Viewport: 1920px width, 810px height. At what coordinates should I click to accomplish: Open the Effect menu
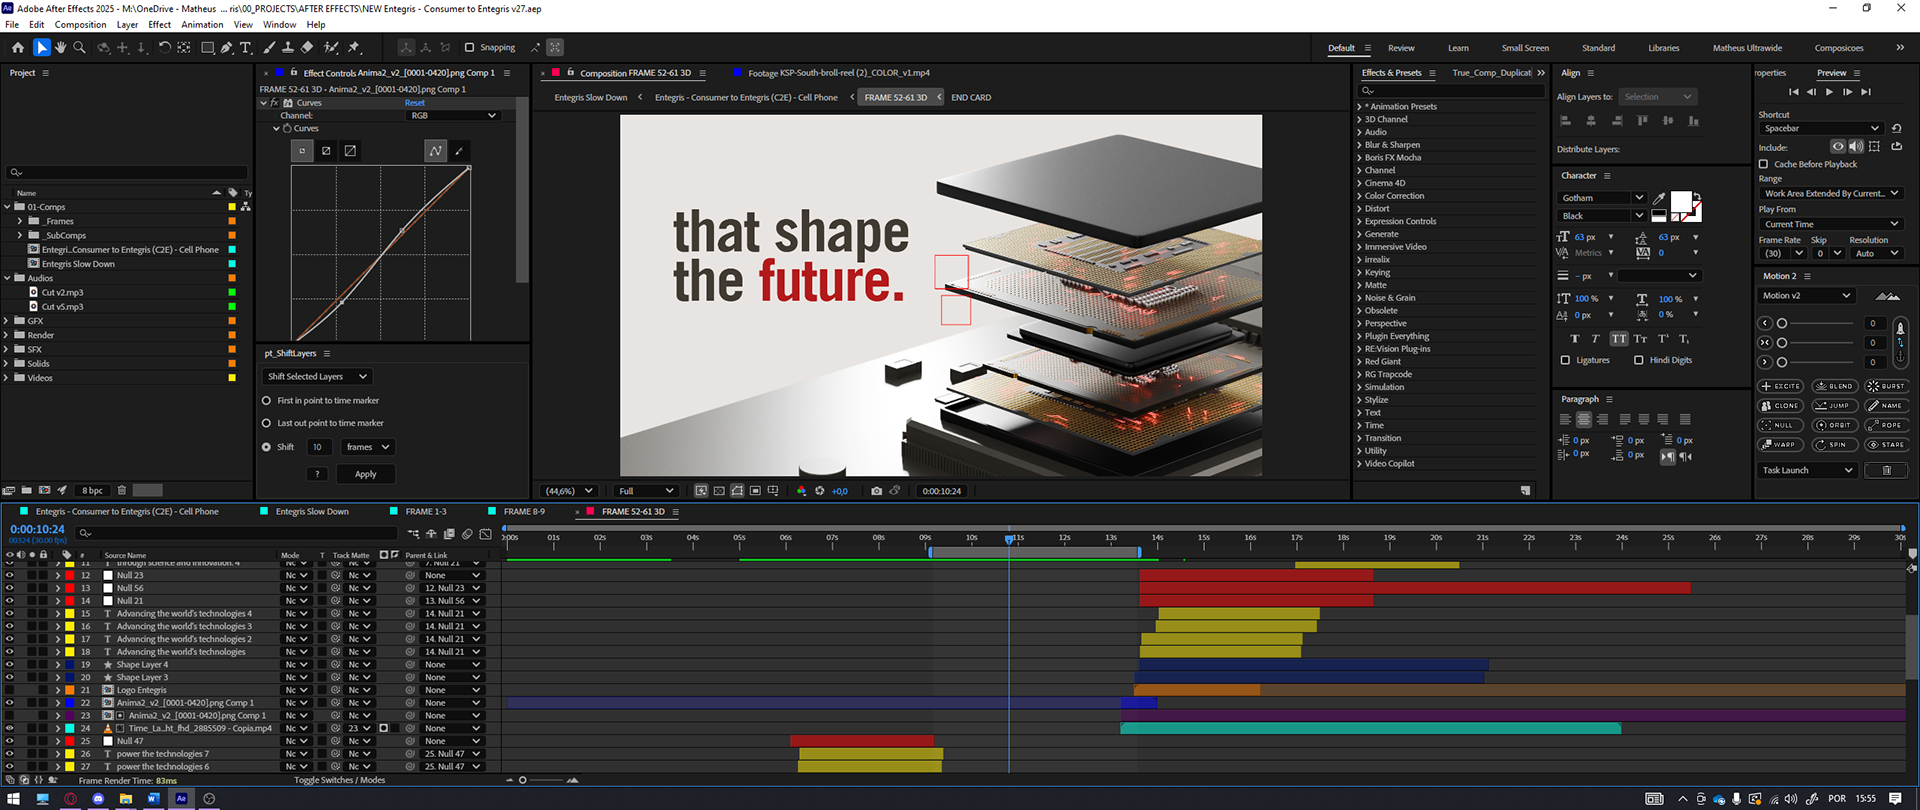pos(160,24)
